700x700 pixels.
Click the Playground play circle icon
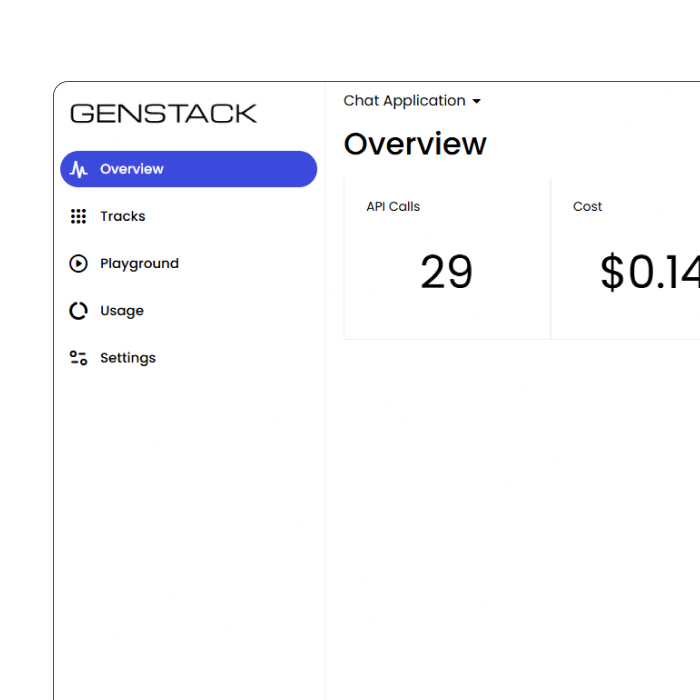coord(78,264)
